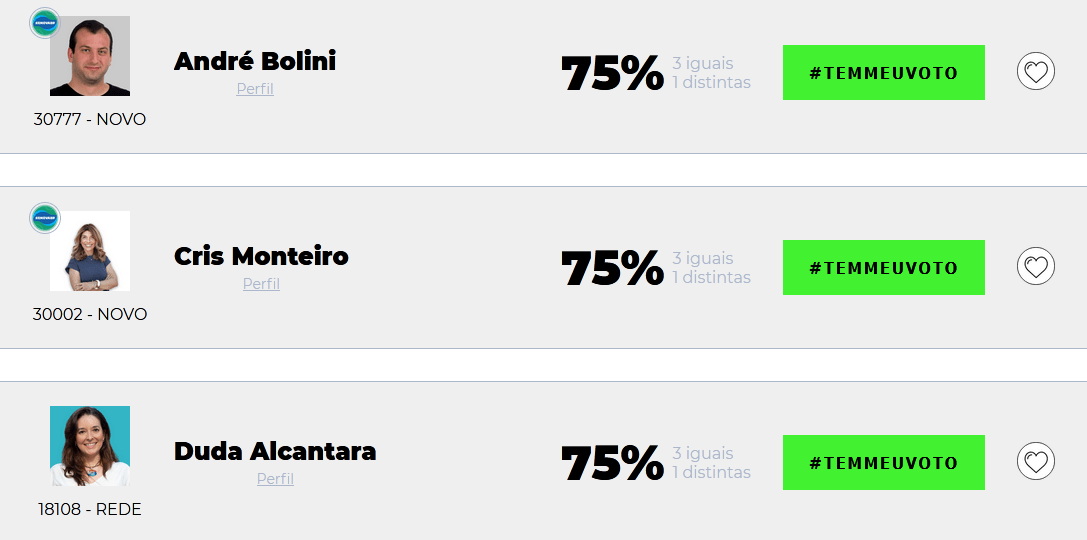
Task: Click the candidate name Cris Monteiro
Action: click(x=261, y=256)
